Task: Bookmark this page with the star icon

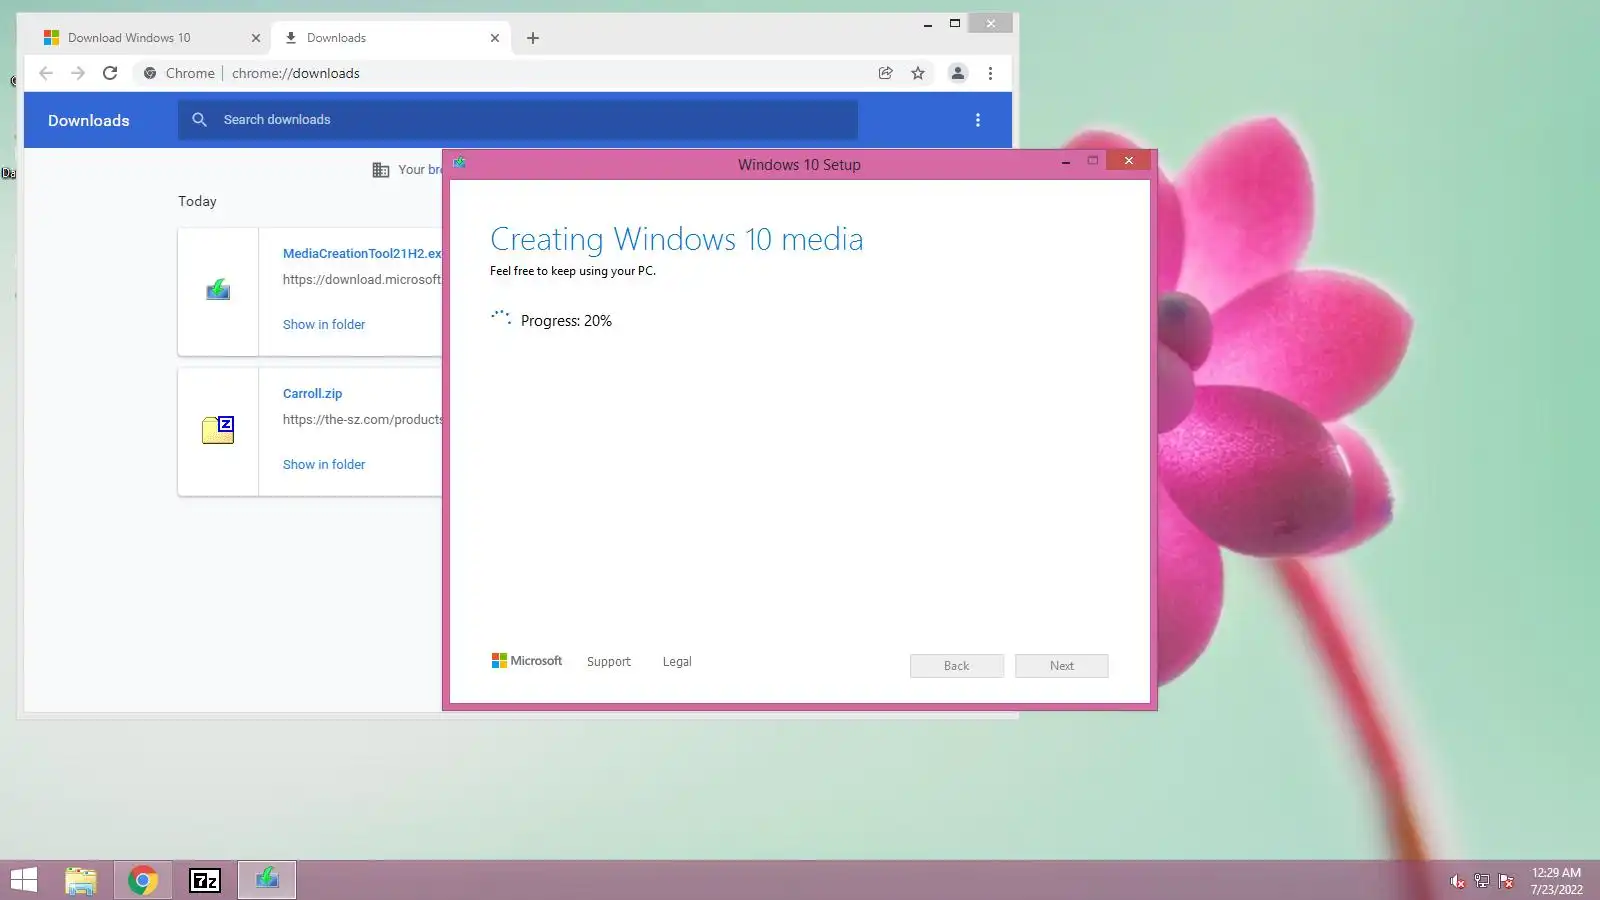Action: click(918, 73)
